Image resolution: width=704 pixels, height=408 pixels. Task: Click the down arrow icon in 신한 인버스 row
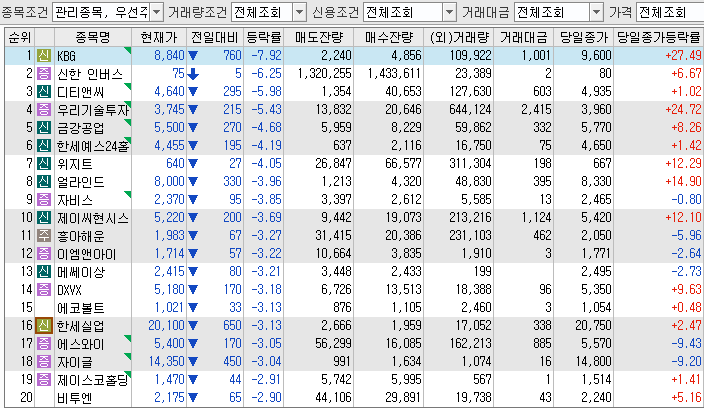coord(193,74)
